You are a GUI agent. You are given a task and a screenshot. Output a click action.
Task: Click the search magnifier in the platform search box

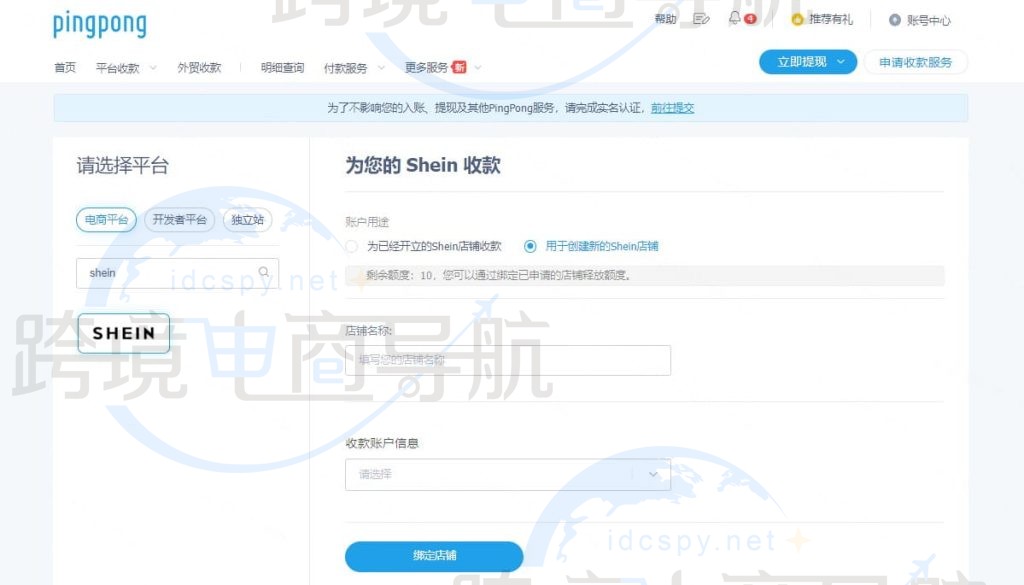click(262, 272)
